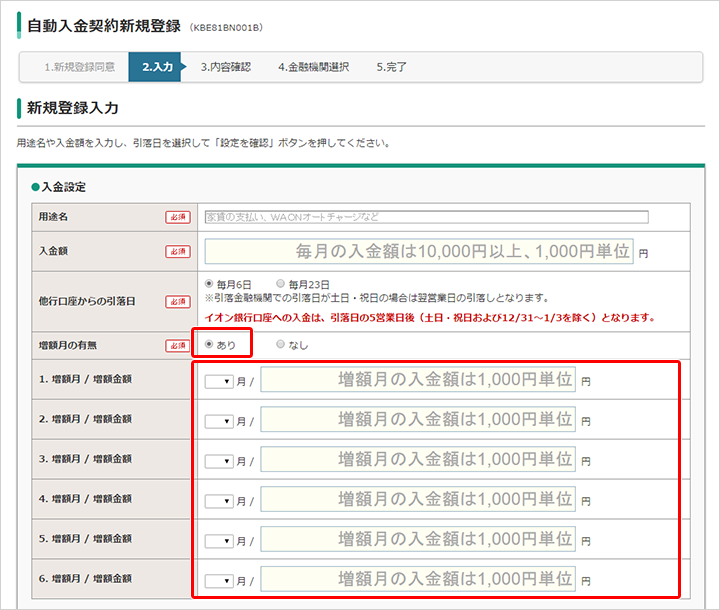720x610 pixels.
Task: Open month dropdown for 1. 増額月
Action: pyautogui.click(x=219, y=381)
